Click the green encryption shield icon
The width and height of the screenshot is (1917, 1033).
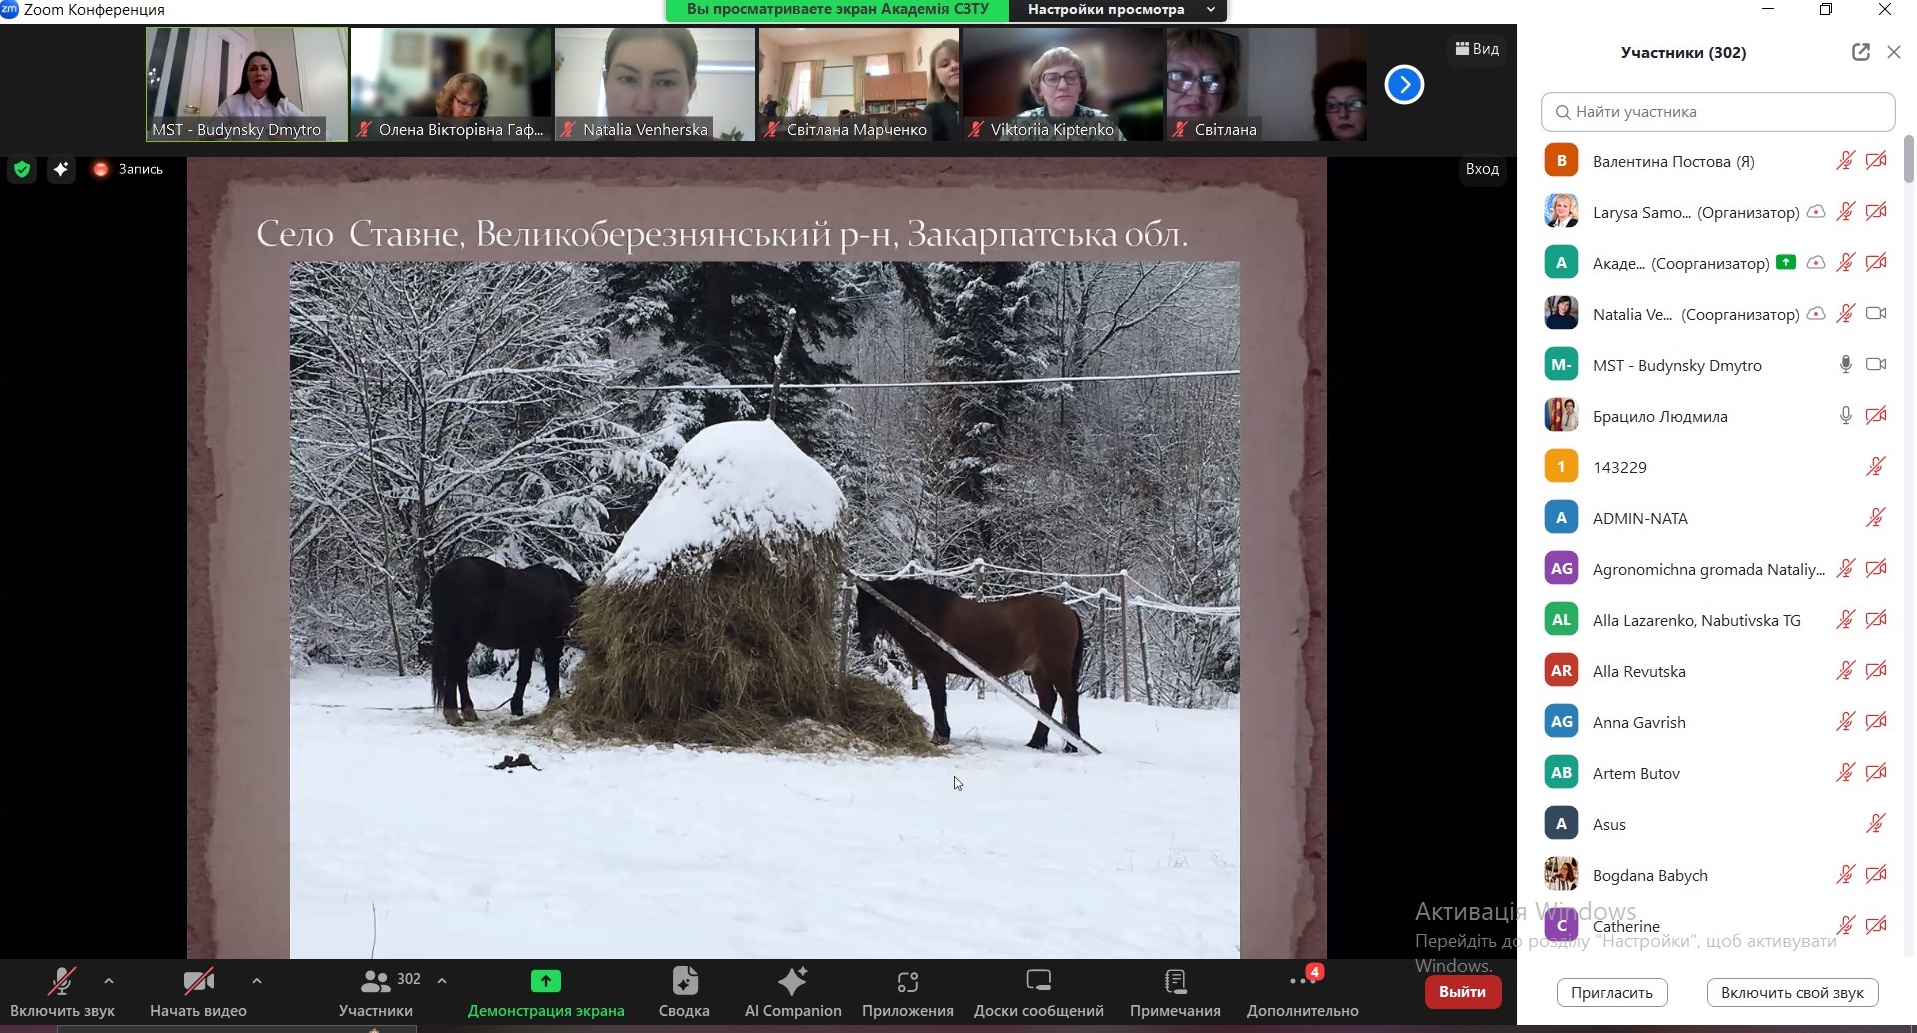coord(22,169)
